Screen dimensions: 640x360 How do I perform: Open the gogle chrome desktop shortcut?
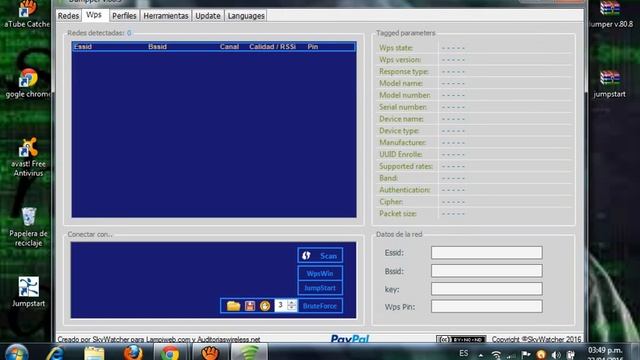pyautogui.click(x=27, y=83)
